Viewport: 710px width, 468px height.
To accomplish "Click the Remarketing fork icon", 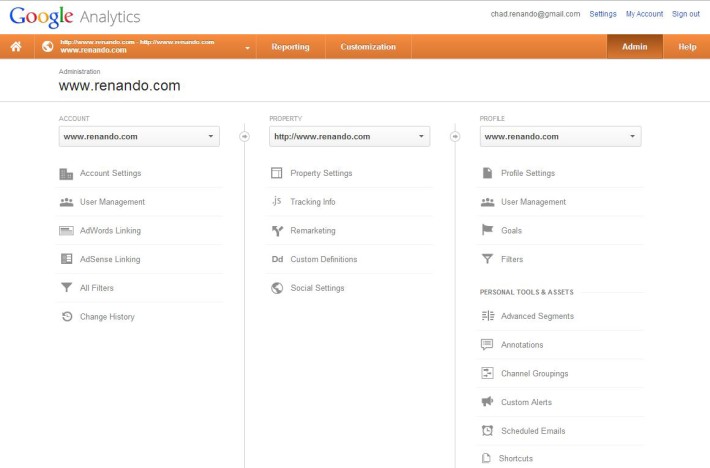I will [277, 231].
